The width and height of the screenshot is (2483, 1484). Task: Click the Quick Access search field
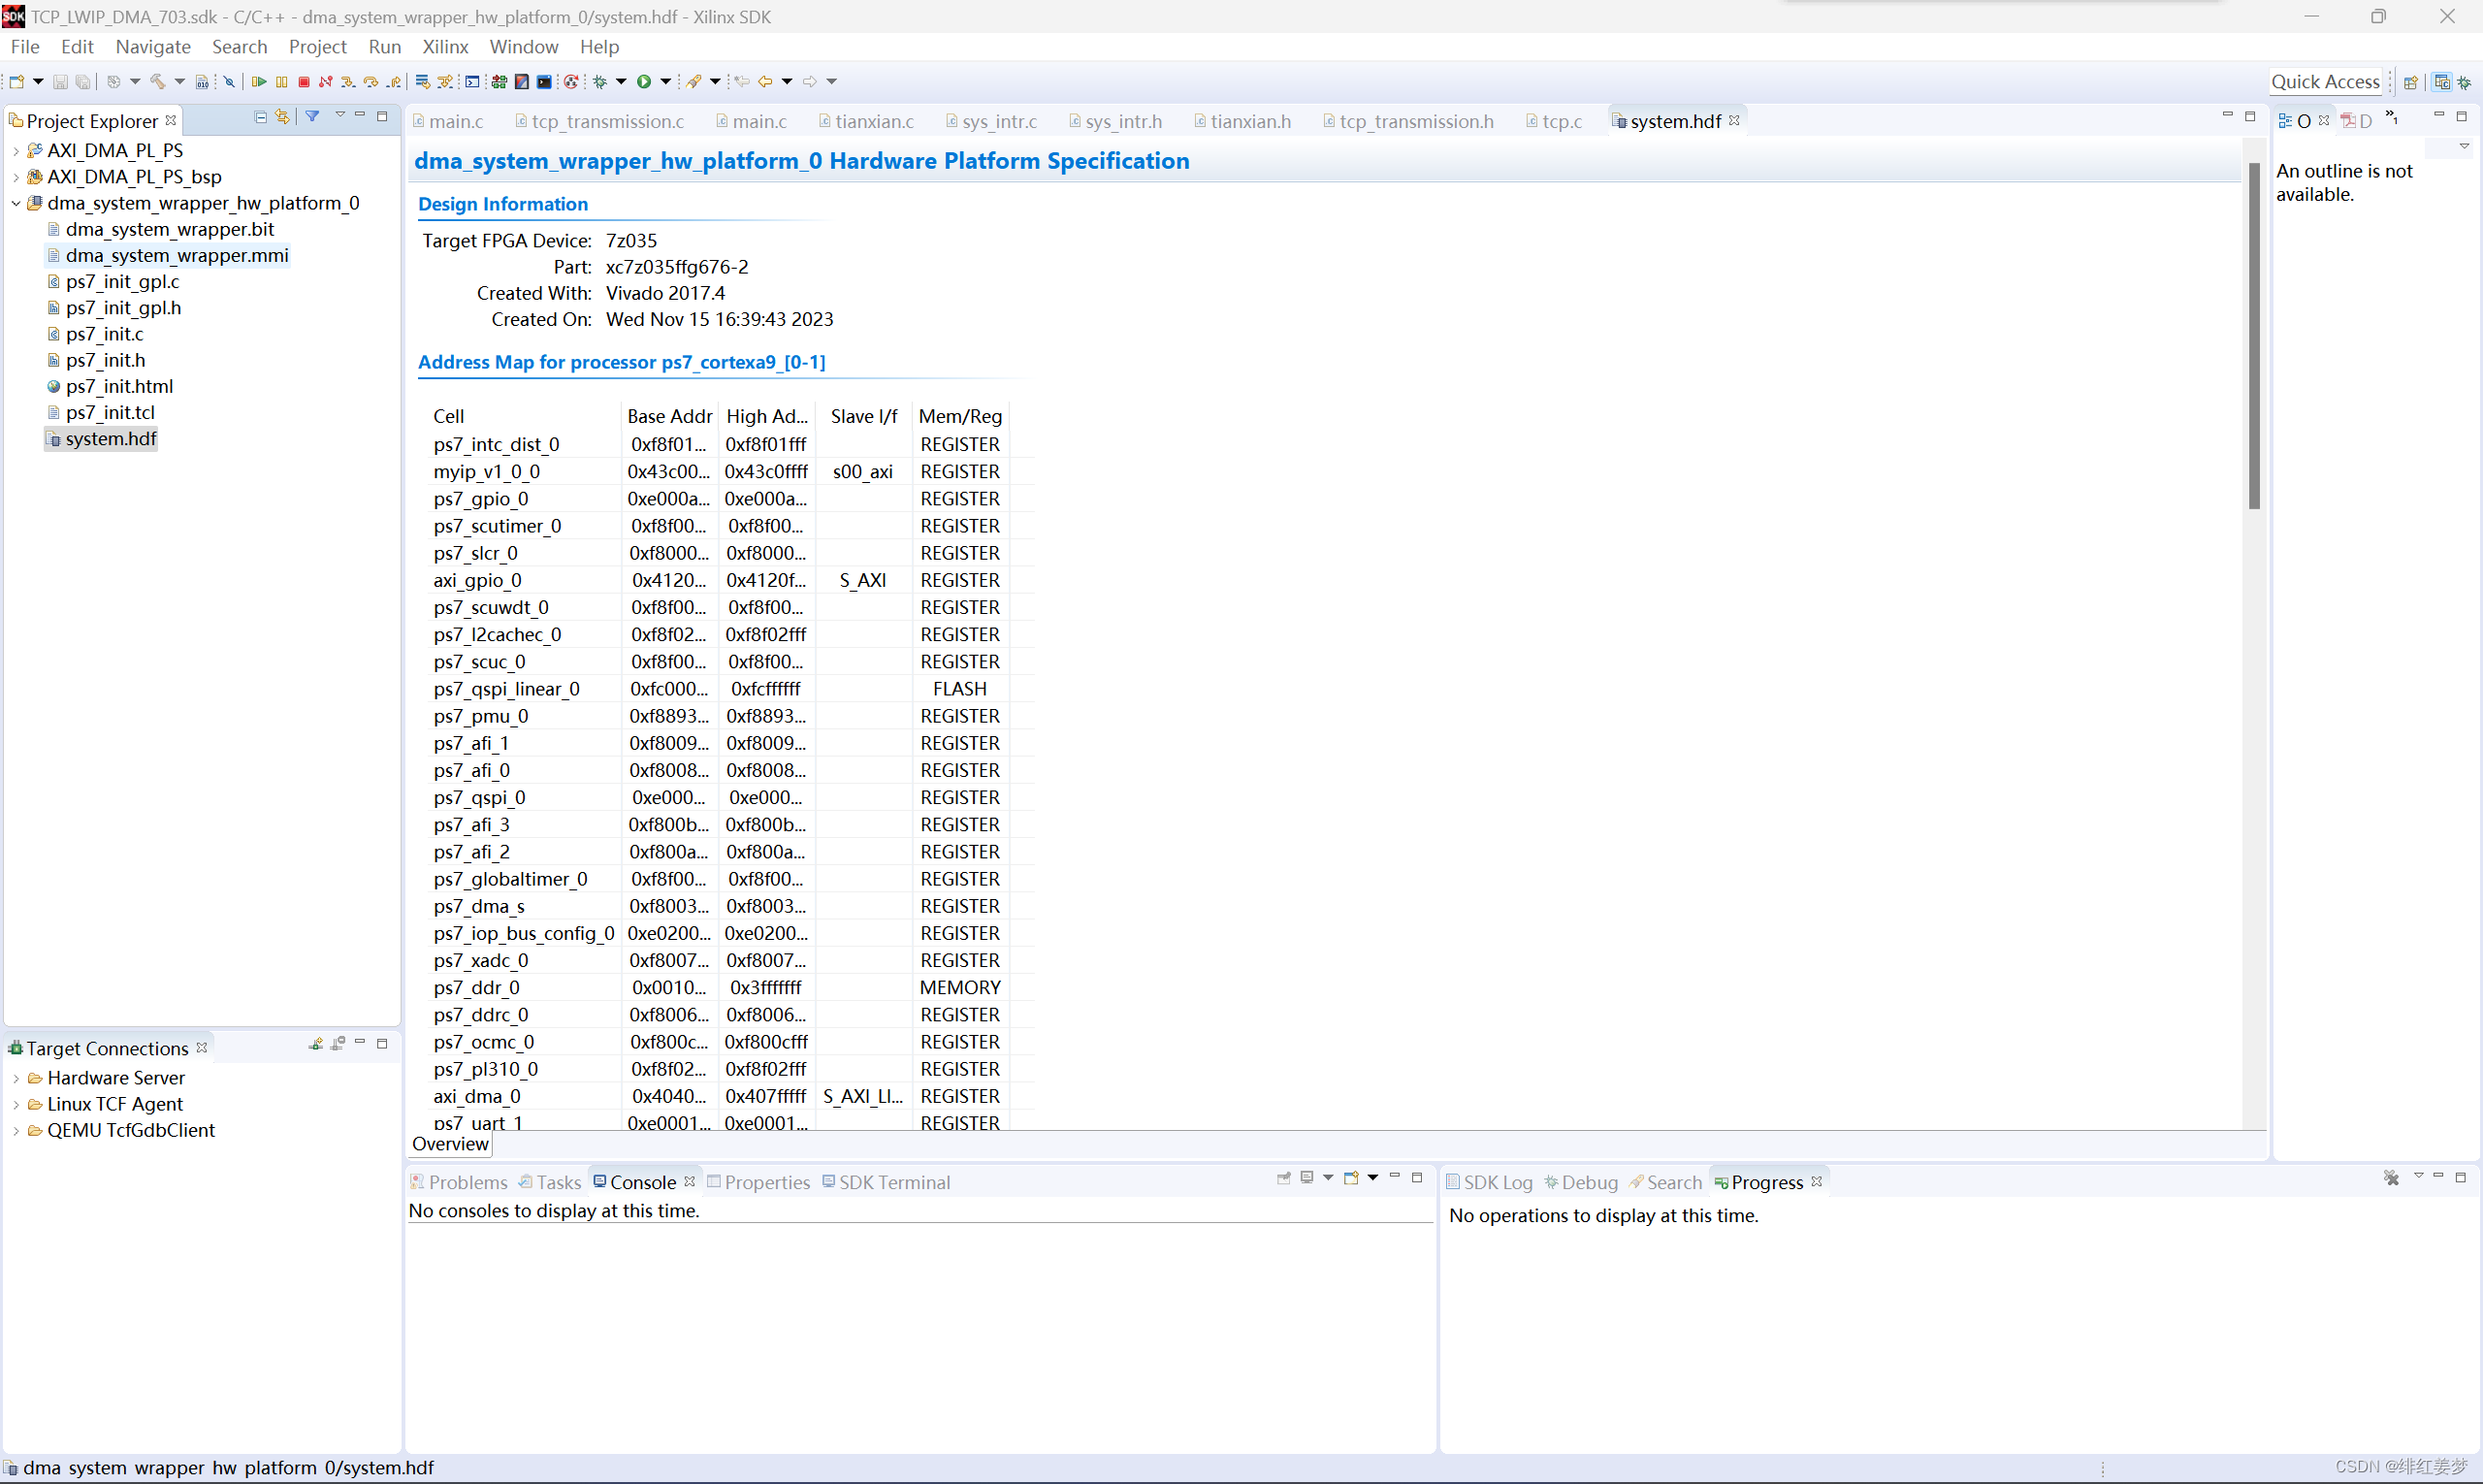[2323, 82]
